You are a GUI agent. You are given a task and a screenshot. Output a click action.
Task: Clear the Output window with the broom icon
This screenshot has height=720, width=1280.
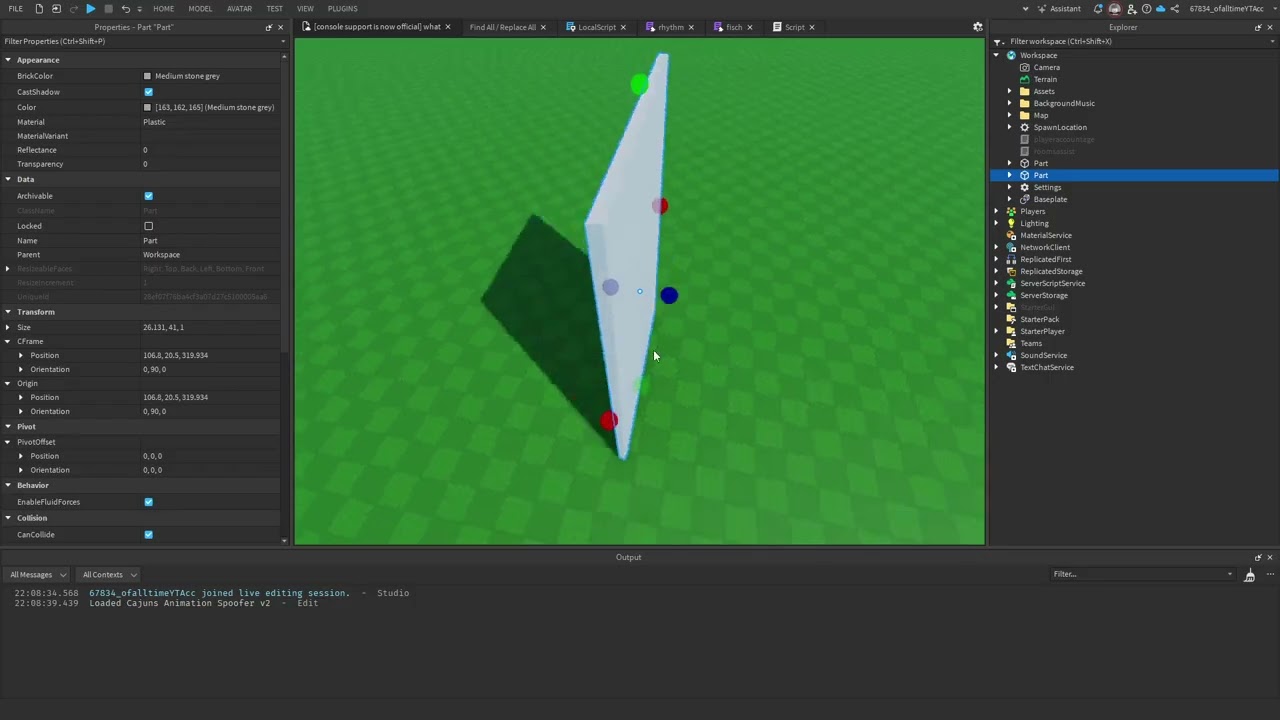point(1250,574)
